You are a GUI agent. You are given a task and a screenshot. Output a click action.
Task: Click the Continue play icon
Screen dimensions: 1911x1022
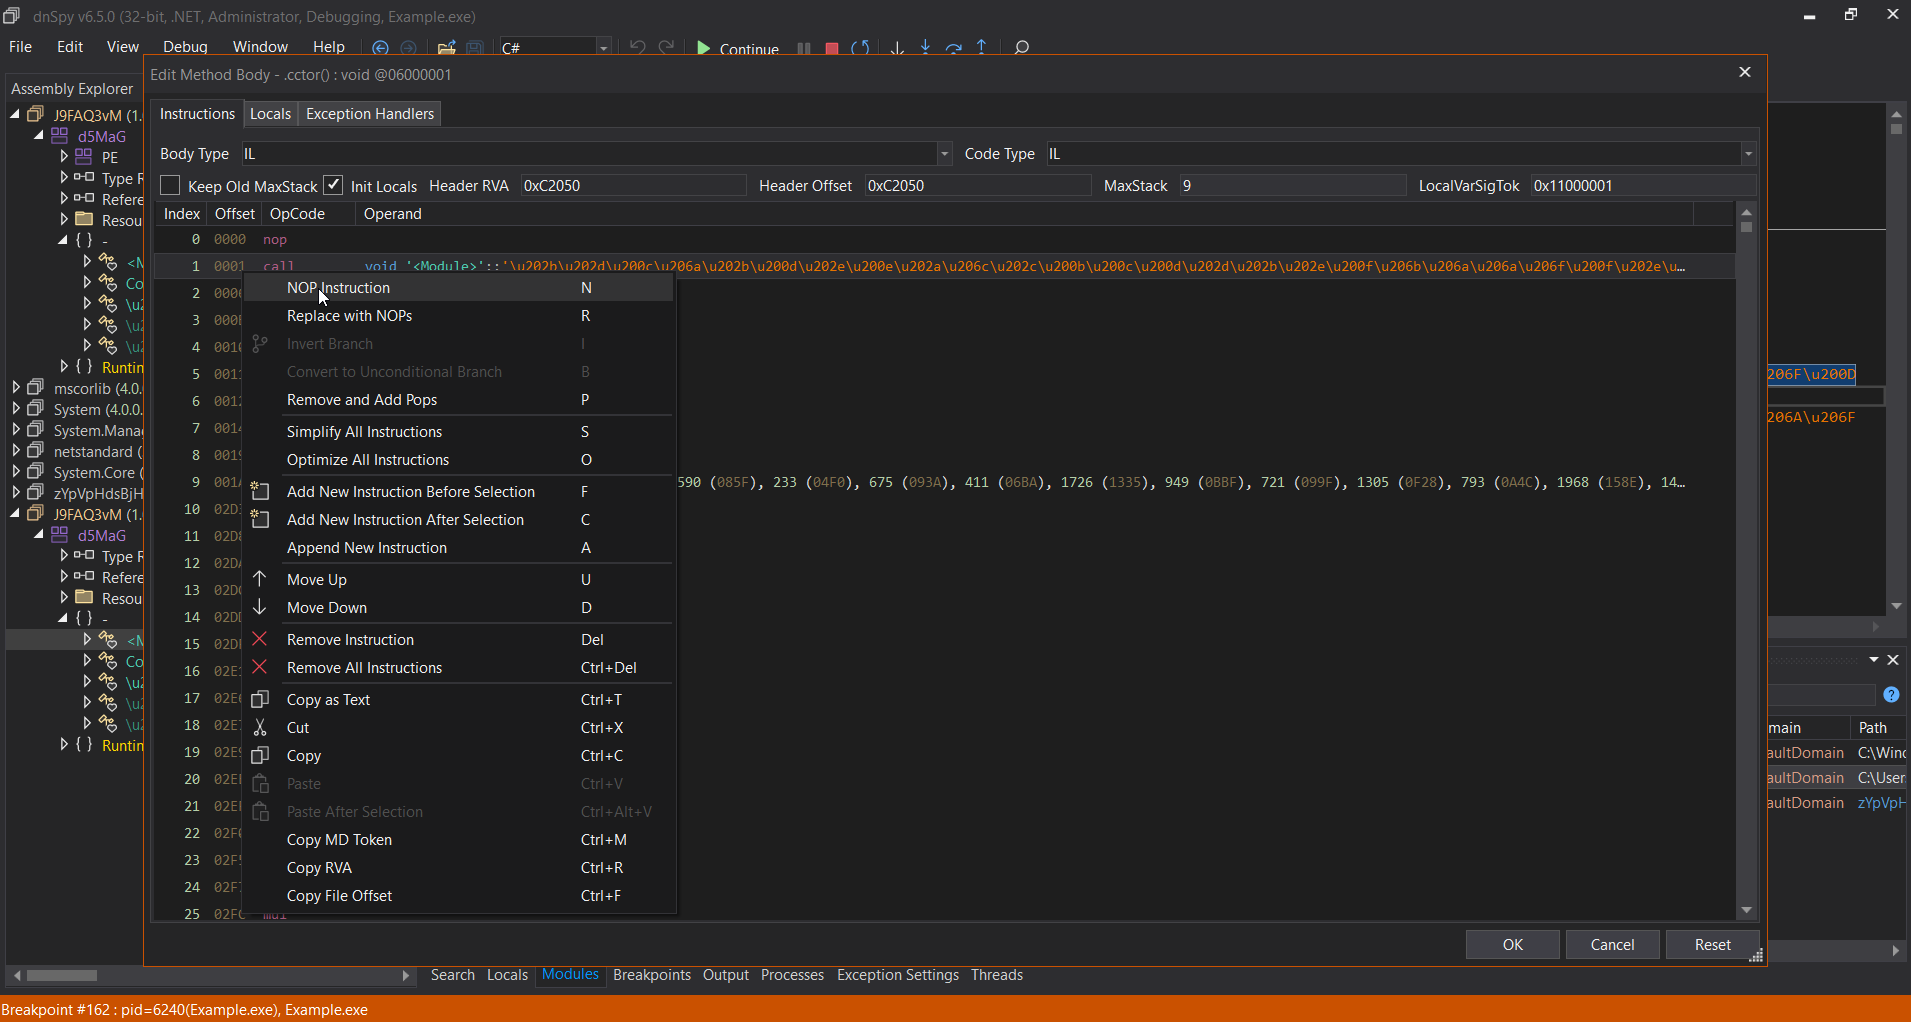pyautogui.click(x=704, y=48)
